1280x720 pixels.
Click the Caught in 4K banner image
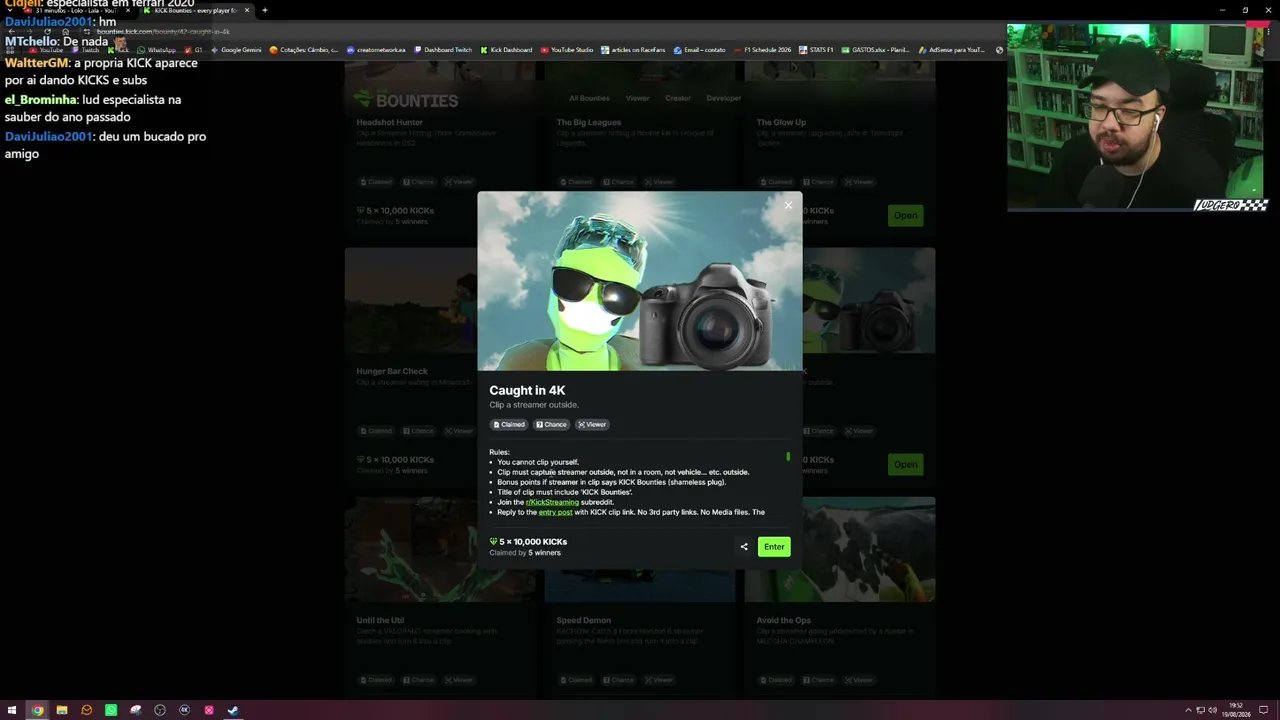tap(640, 281)
